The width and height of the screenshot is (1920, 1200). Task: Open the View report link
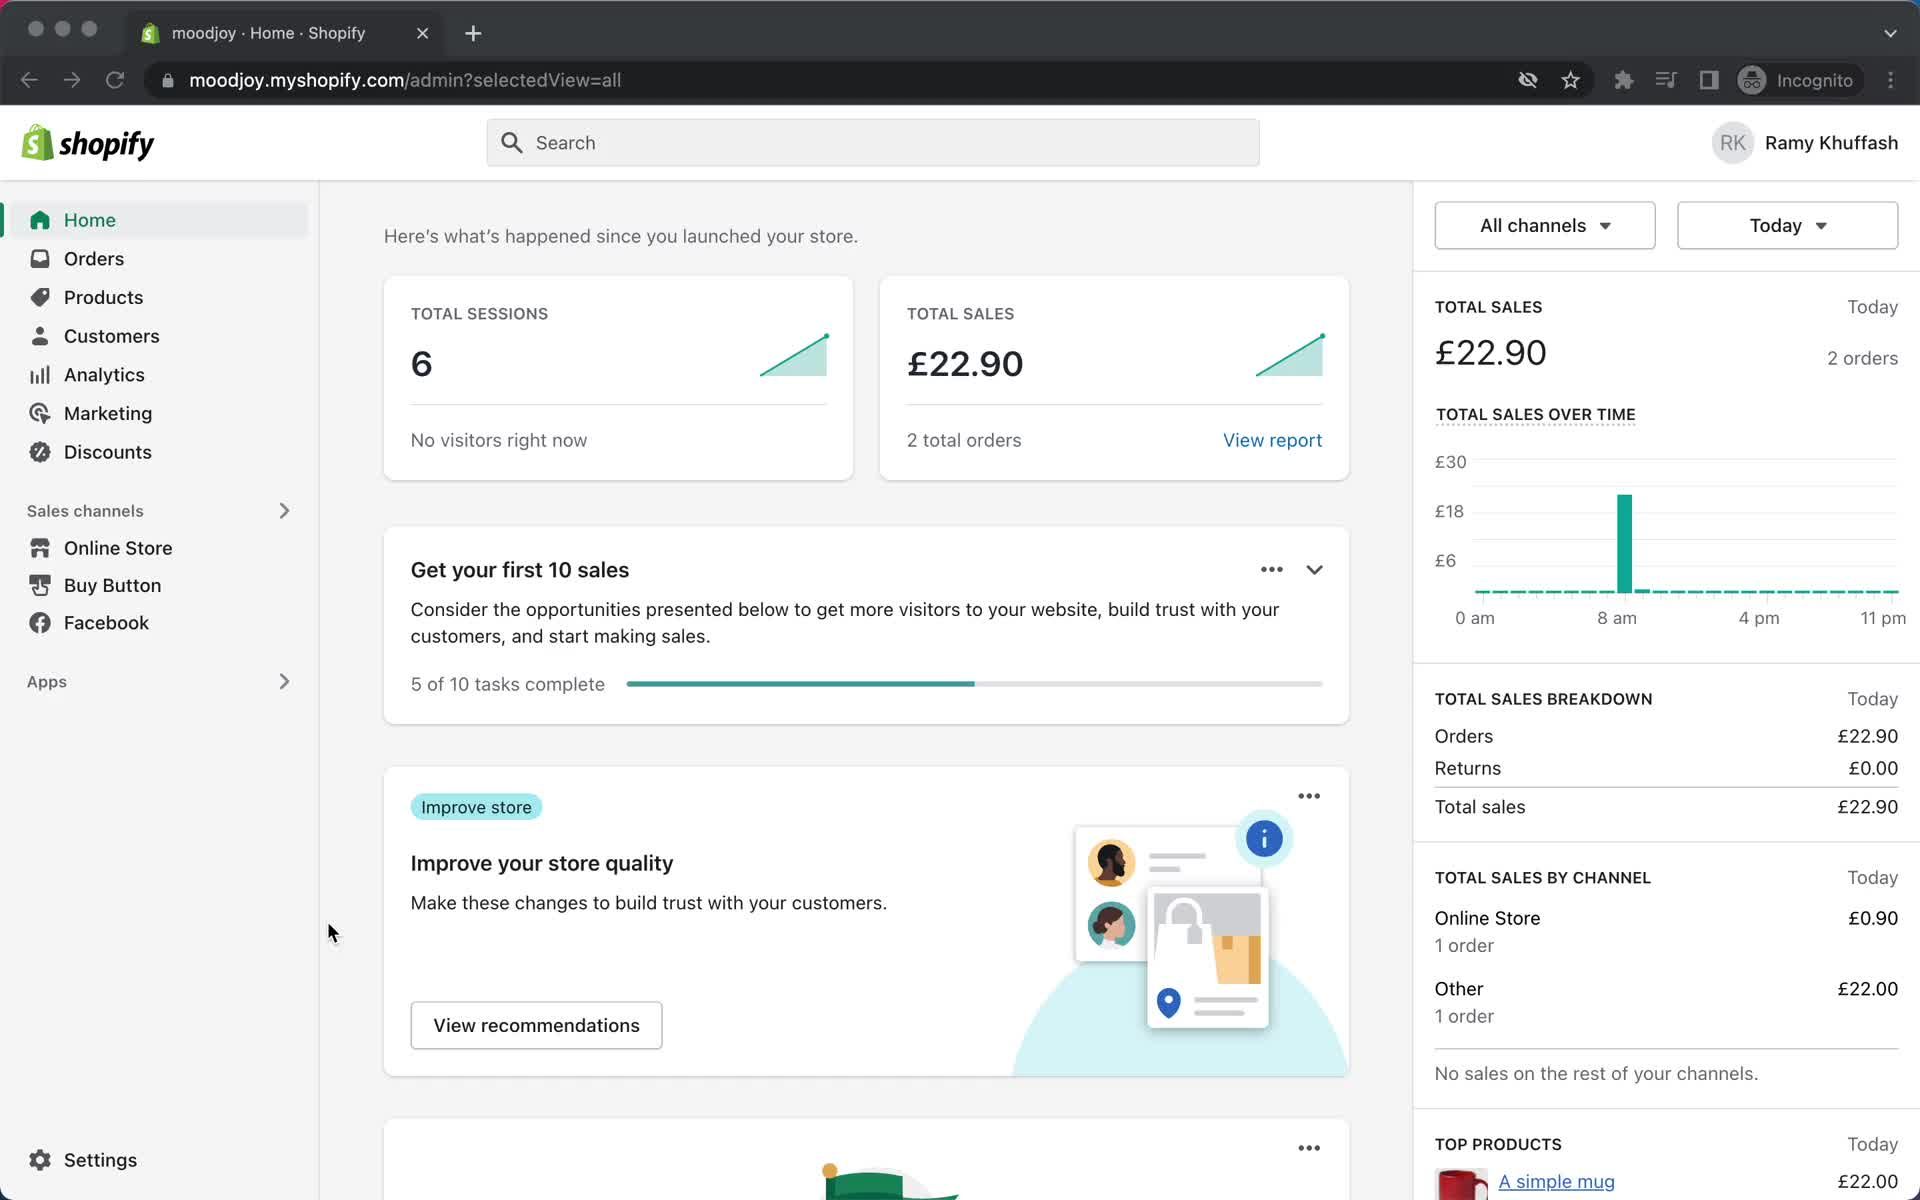click(x=1271, y=440)
